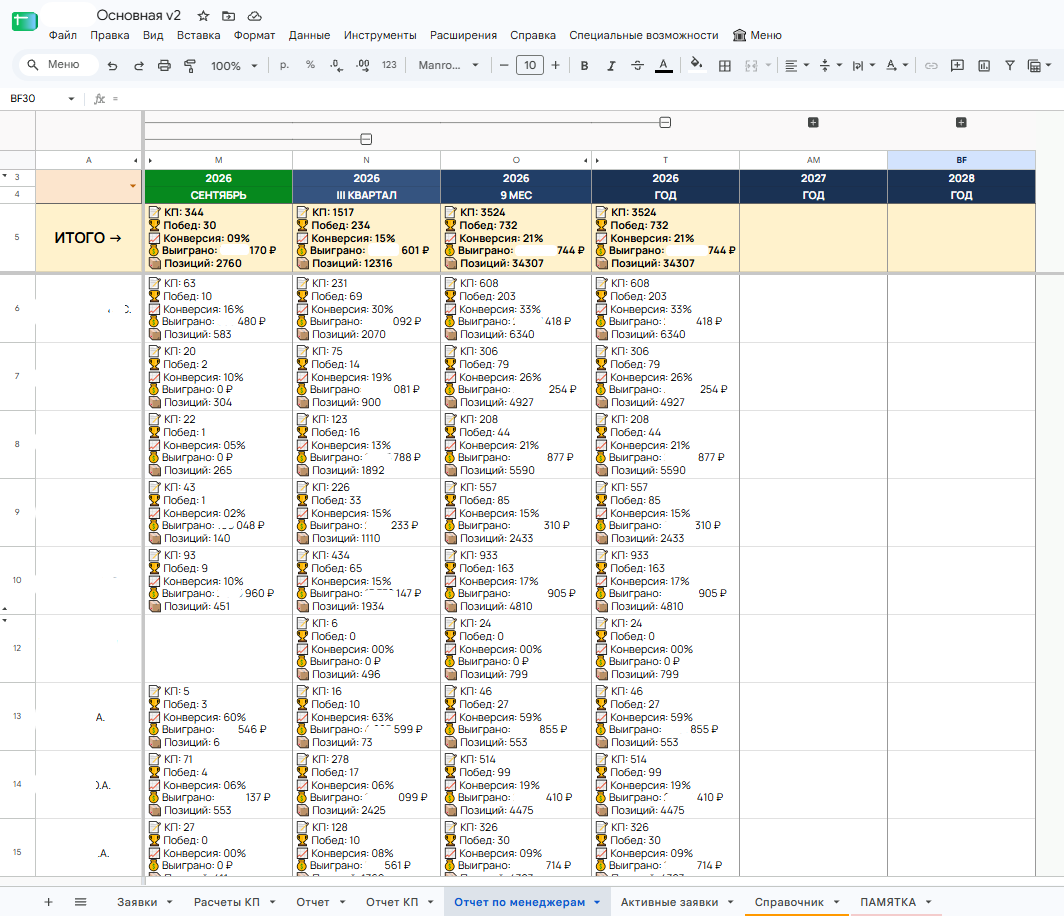Image resolution: width=1064 pixels, height=916 pixels.
Task: Toggle strikethrough formatting
Action: [637, 65]
